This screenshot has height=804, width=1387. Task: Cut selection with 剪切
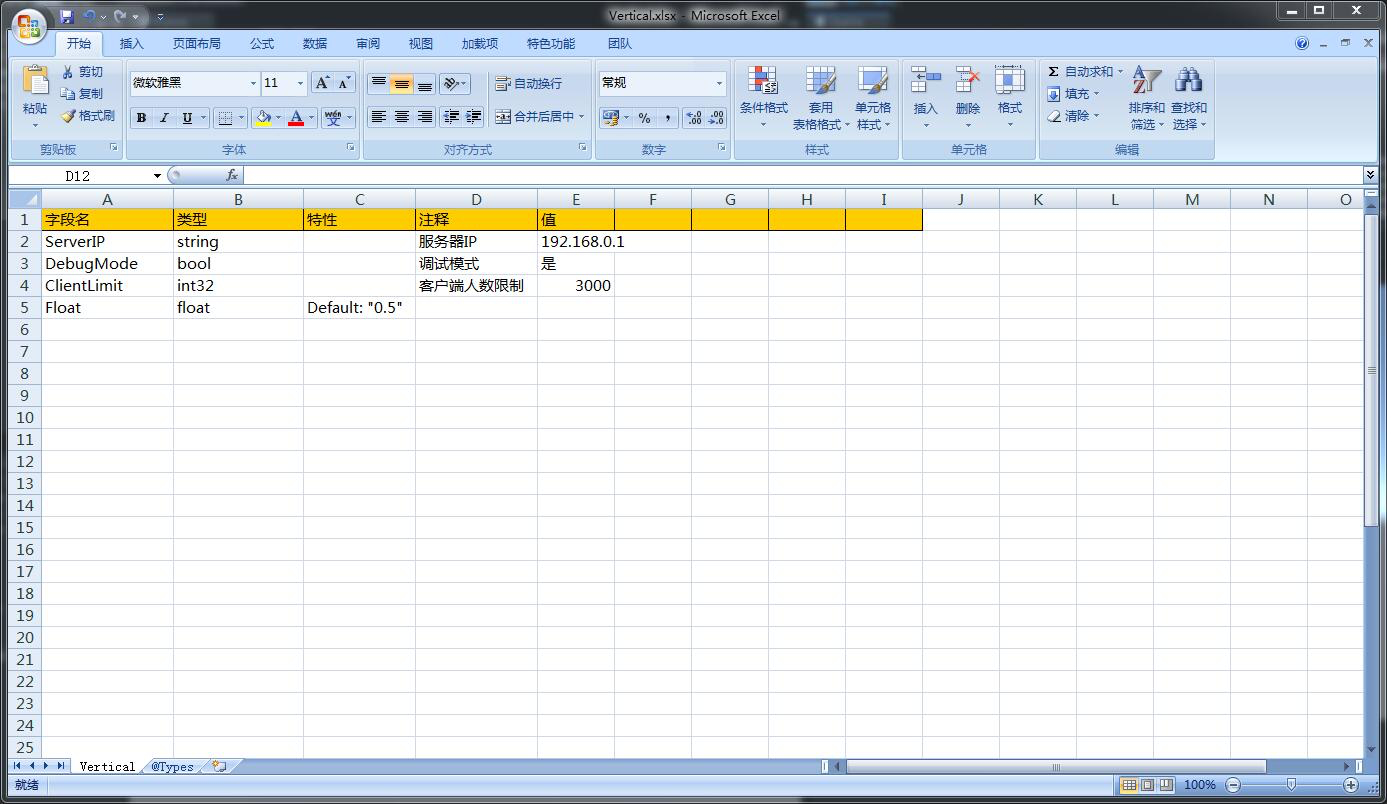pyautogui.click(x=82, y=72)
